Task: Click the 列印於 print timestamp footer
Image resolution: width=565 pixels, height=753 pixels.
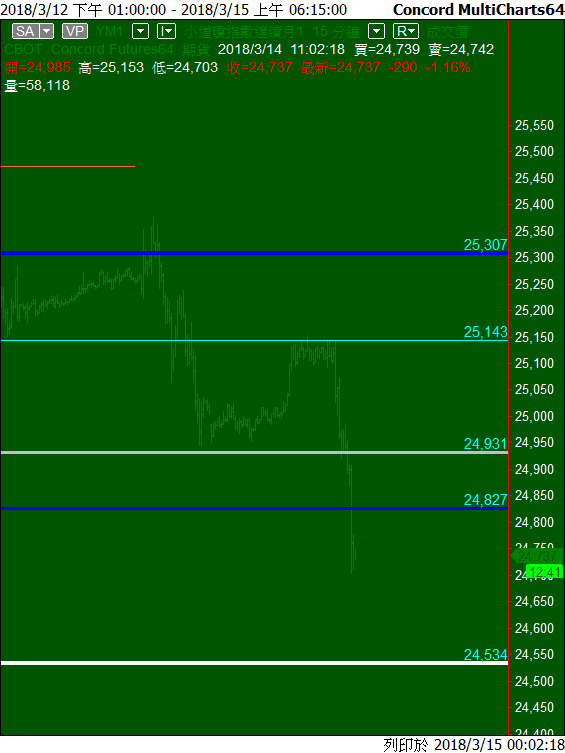Action: point(473,745)
